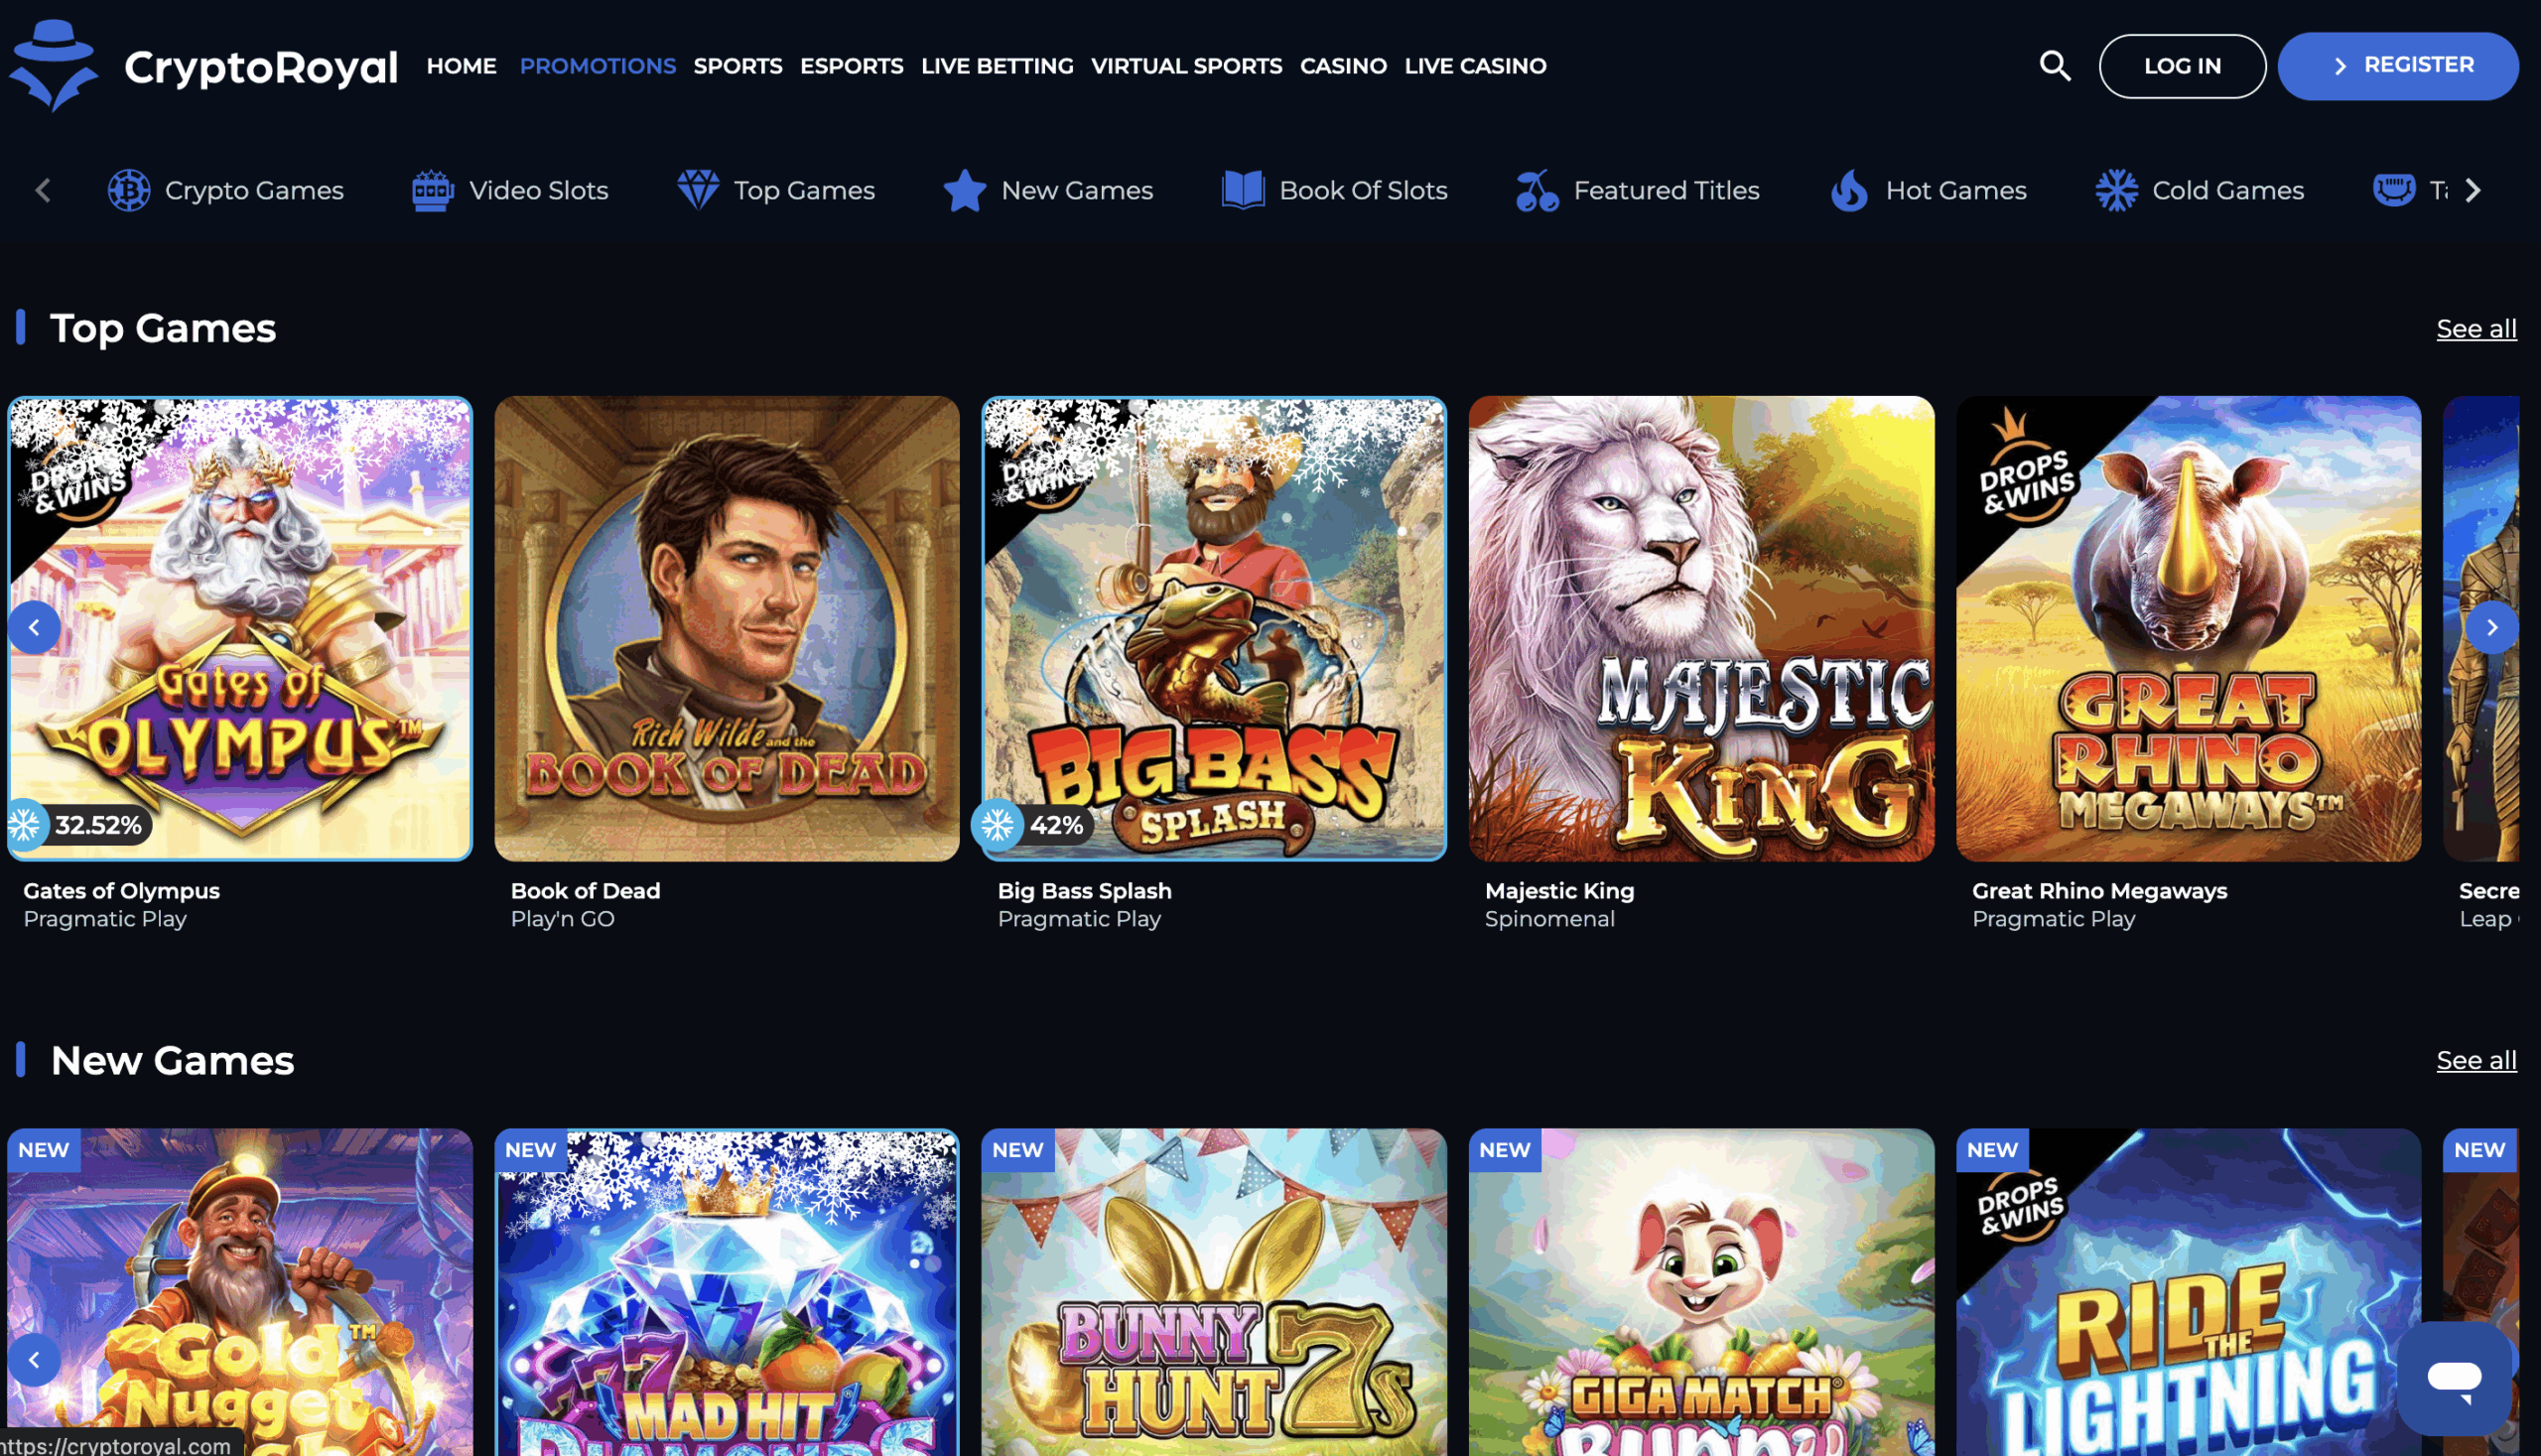Click the Featured Titles cherry icon

point(1537,190)
